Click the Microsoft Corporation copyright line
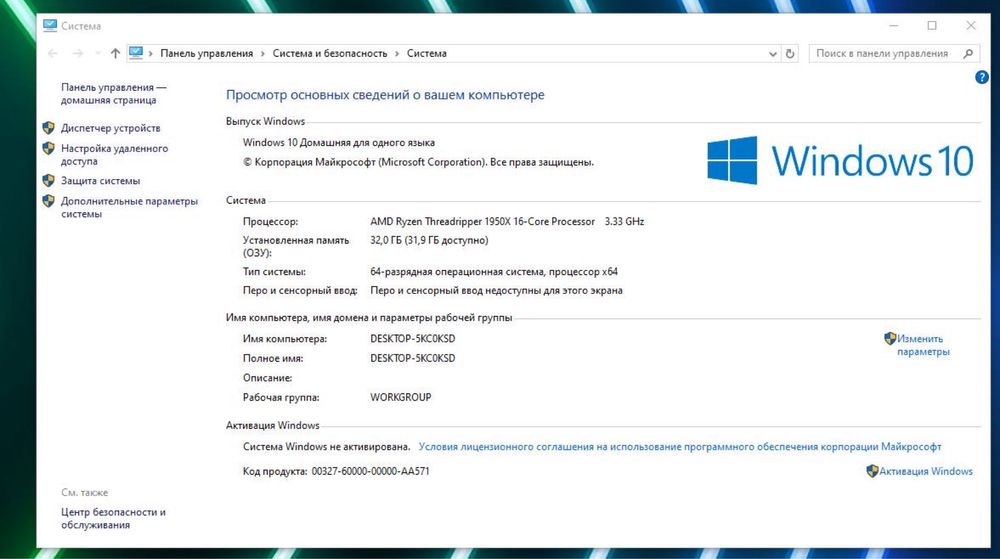 418,163
